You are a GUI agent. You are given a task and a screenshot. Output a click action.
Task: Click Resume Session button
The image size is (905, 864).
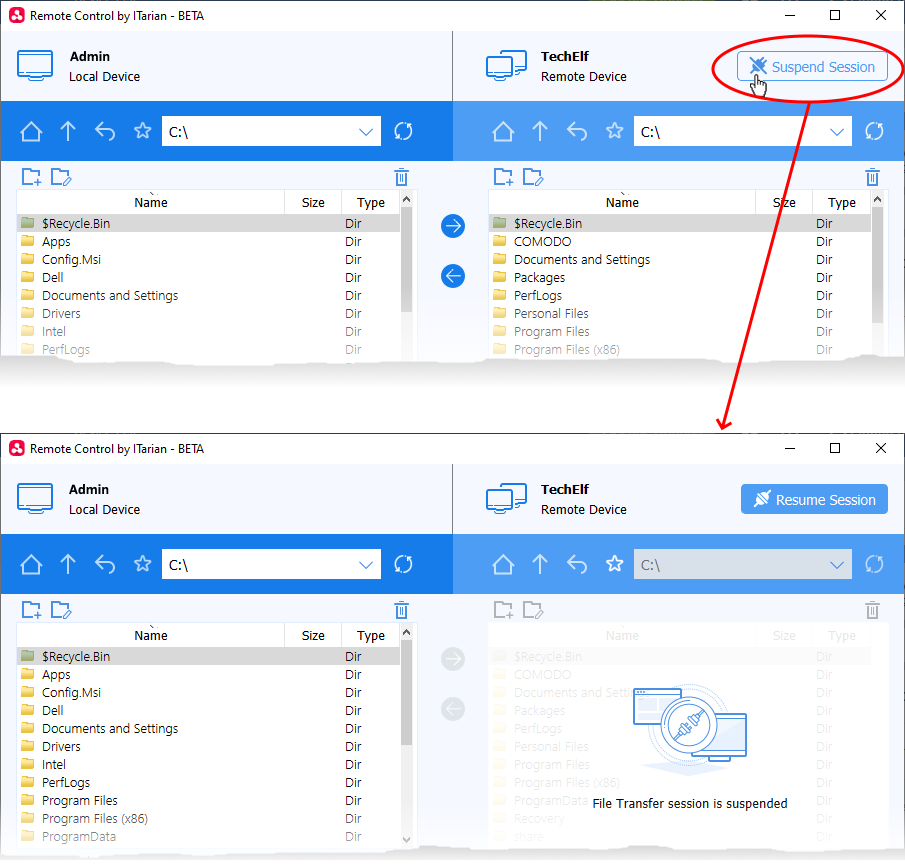point(813,500)
